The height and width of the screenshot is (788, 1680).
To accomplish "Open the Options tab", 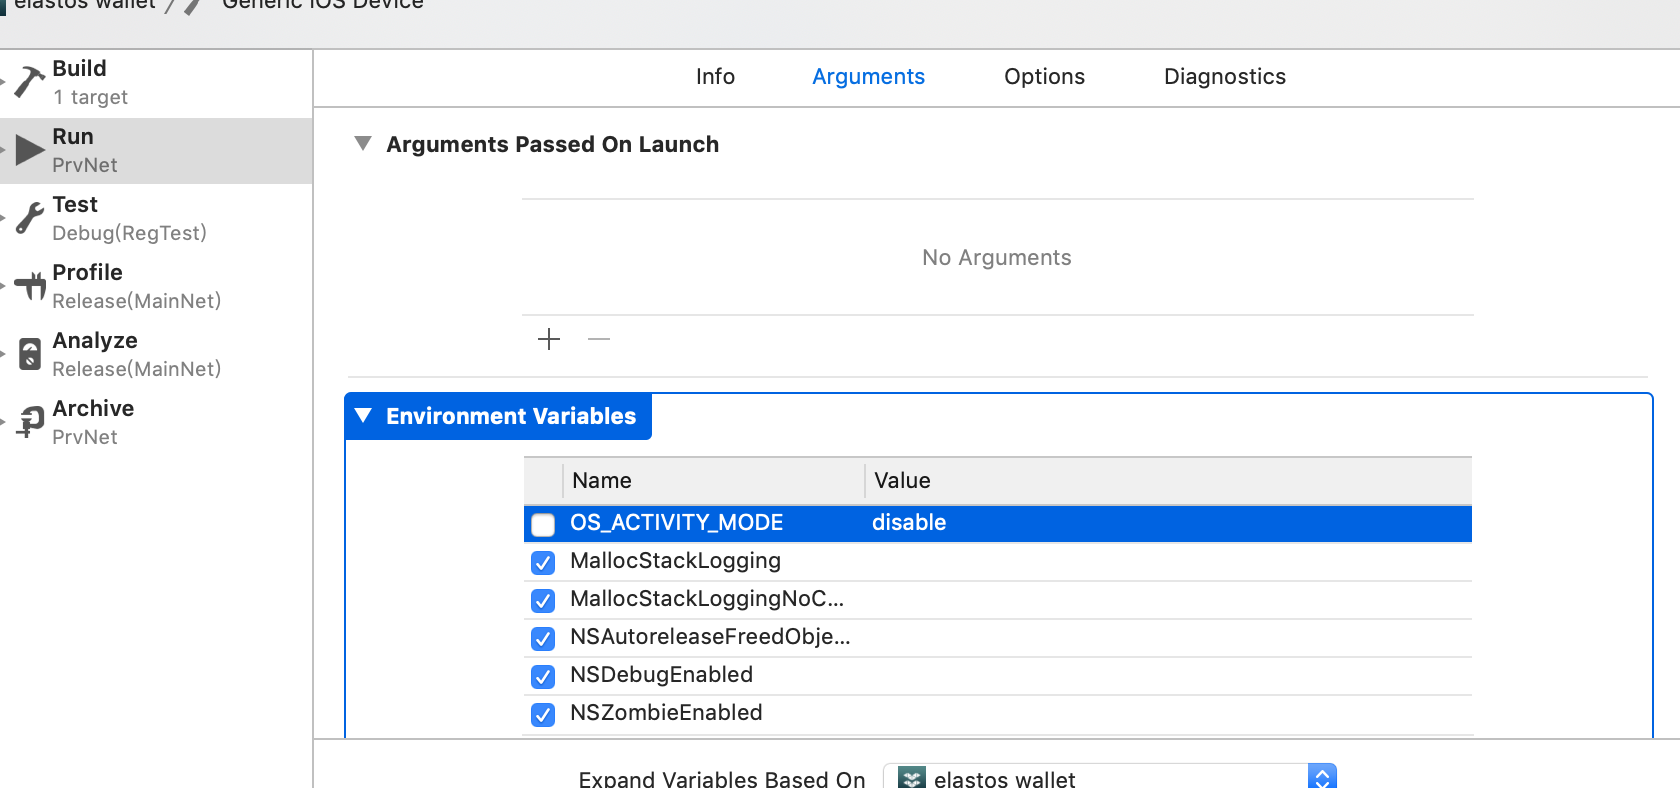I will pos(1044,77).
